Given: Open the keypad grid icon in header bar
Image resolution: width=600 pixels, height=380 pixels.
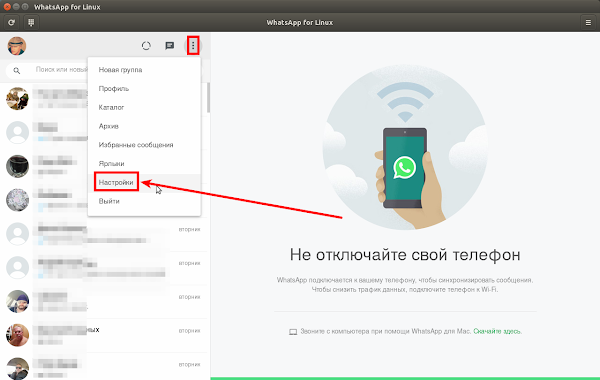Looking at the screenshot, I should click(31, 23).
